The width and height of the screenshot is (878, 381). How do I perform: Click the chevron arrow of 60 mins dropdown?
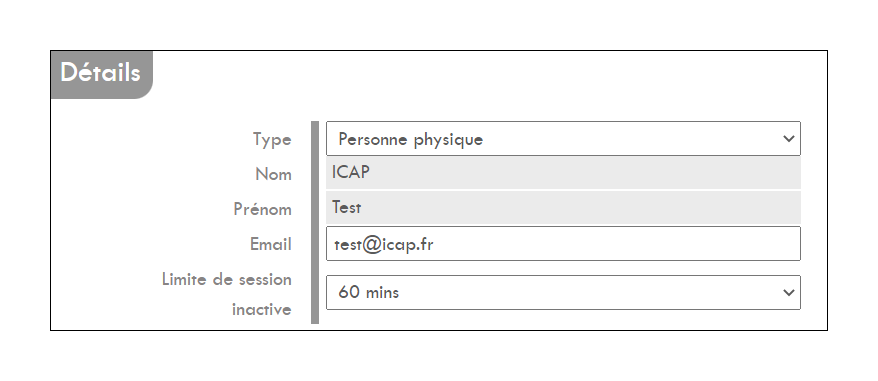click(788, 292)
